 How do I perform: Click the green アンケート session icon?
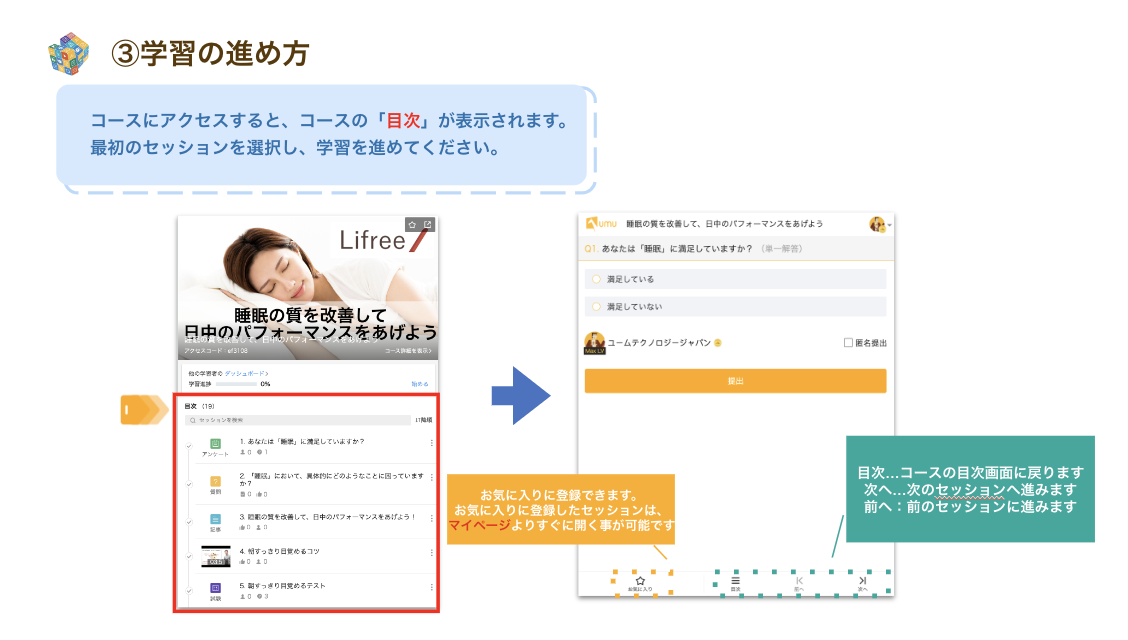click(215, 443)
